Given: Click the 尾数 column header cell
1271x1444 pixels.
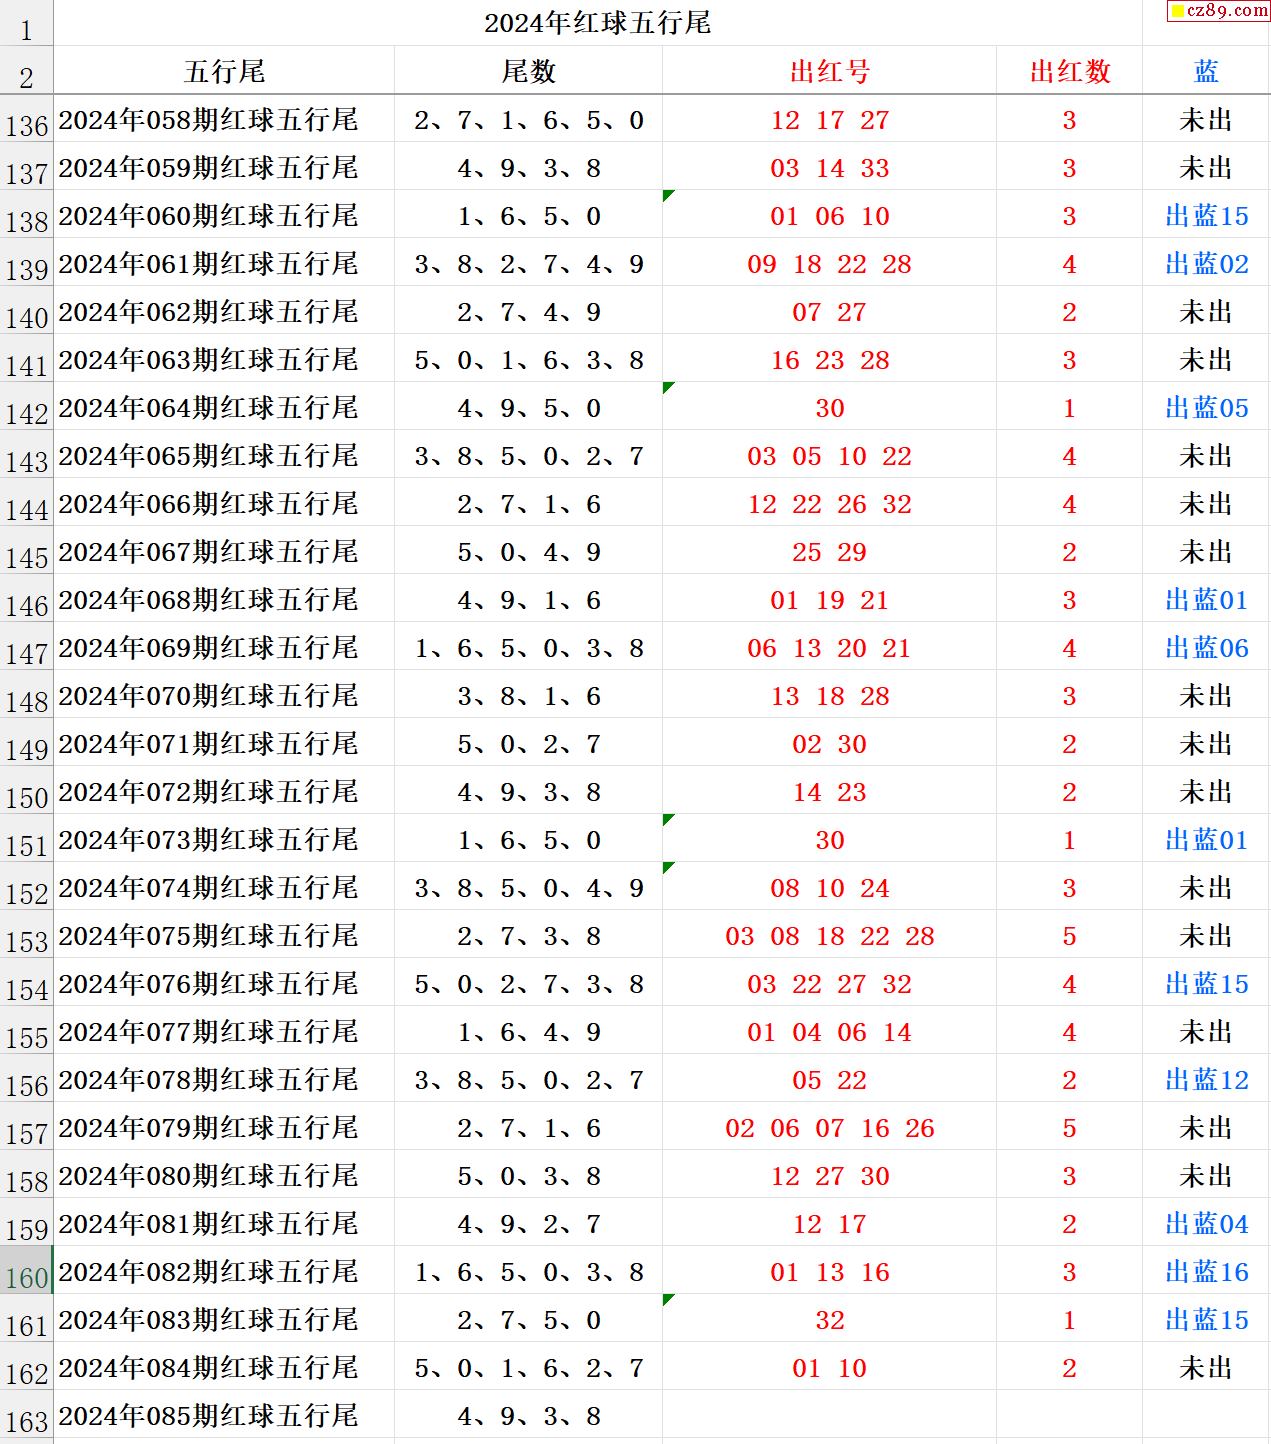Looking at the screenshot, I should click(528, 71).
